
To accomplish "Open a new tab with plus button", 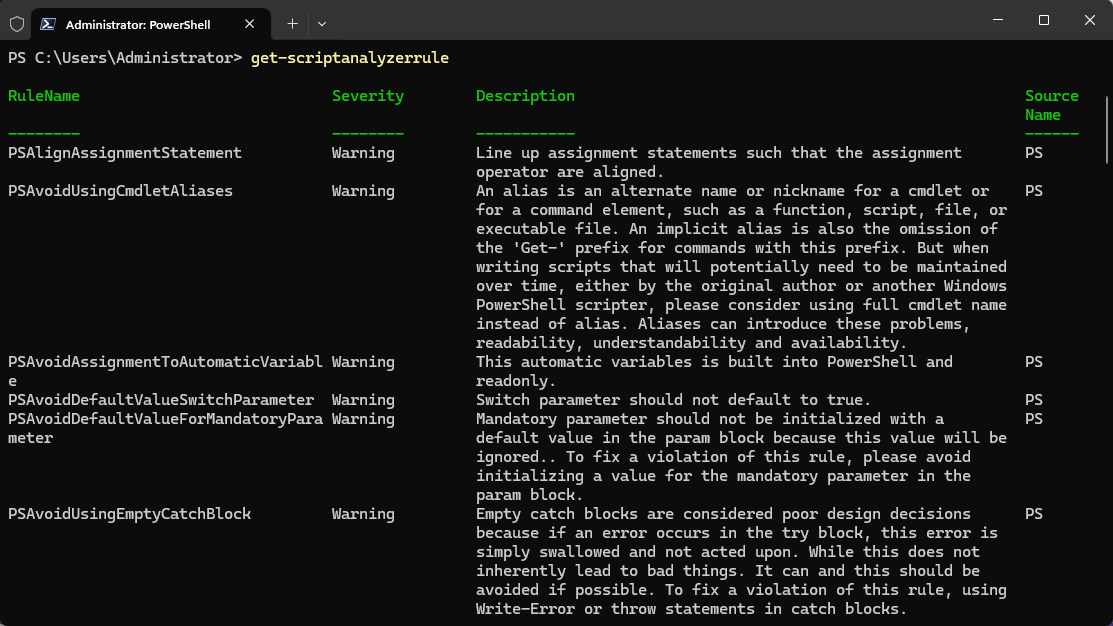I will point(292,23).
